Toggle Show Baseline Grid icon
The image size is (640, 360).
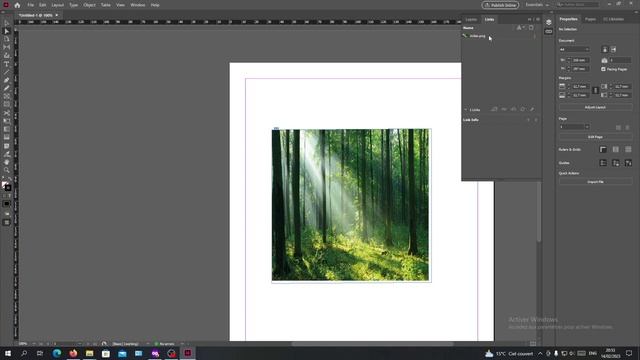[616, 150]
